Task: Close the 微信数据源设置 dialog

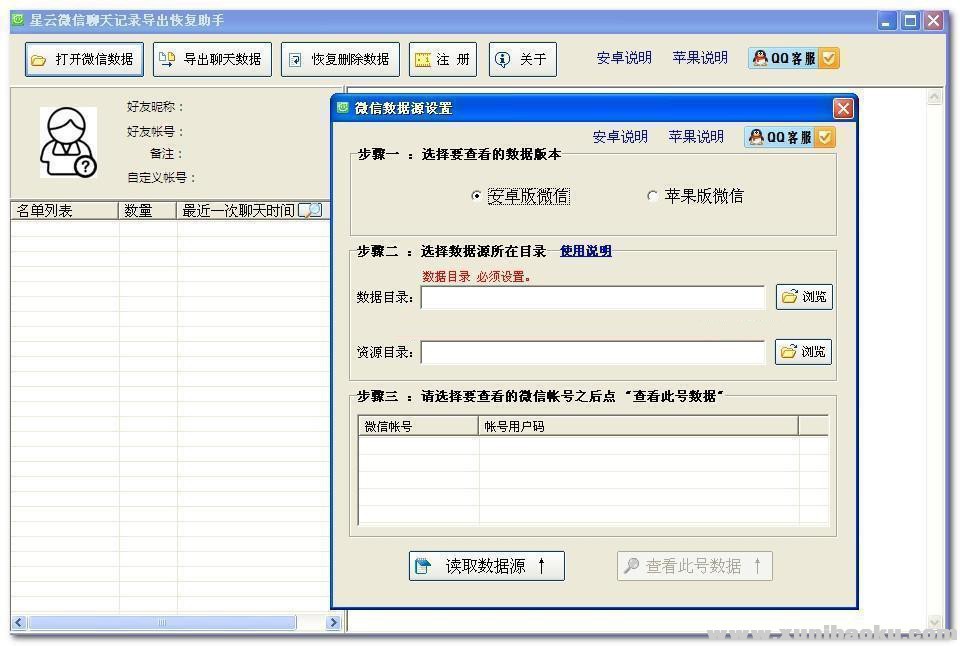Action: point(843,108)
